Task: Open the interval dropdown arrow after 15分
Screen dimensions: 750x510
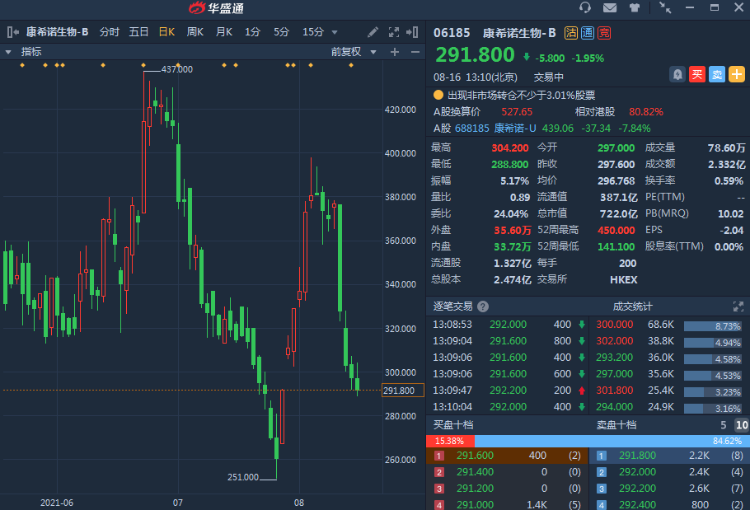Action: (335, 33)
